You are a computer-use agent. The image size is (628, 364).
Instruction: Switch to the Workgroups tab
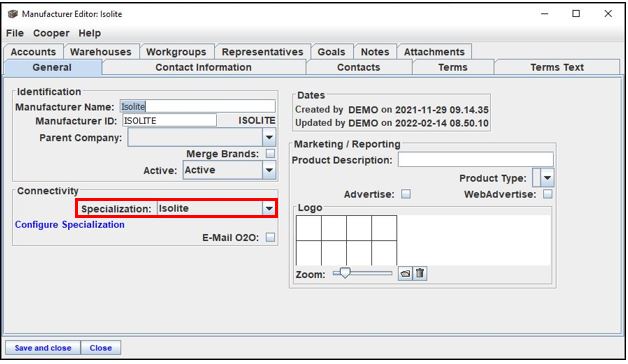(176, 52)
